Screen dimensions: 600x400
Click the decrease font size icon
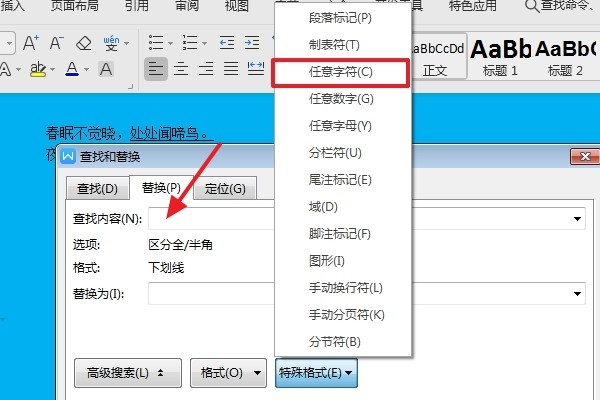pyautogui.click(x=57, y=42)
